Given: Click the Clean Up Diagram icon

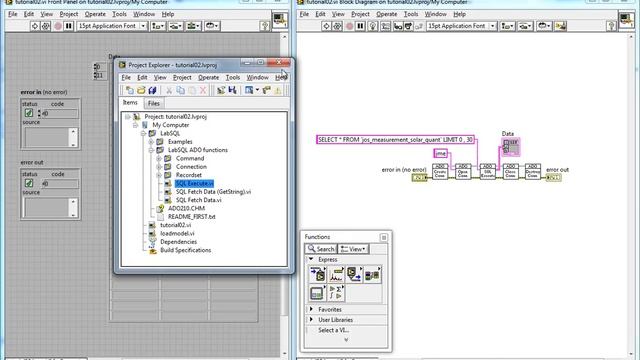Looking at the screenshot, I should pos(560,26).
